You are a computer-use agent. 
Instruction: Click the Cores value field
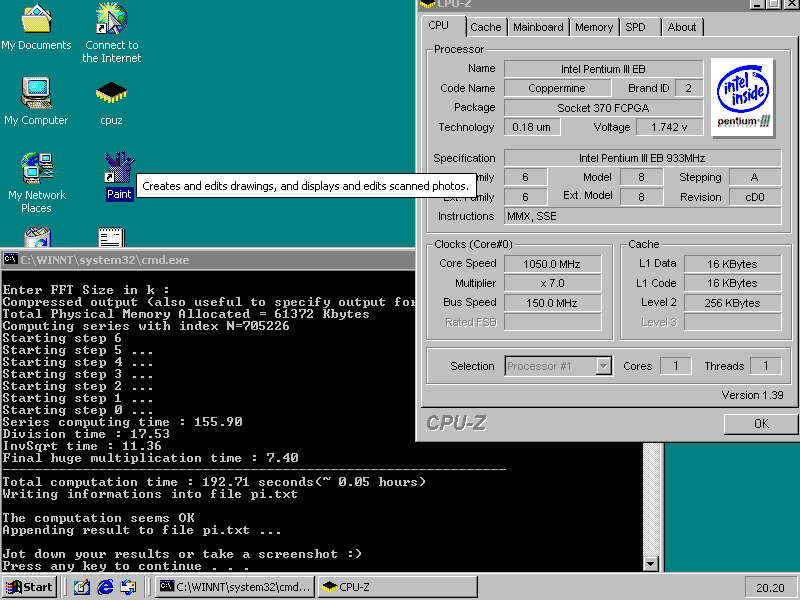point(676,366)
